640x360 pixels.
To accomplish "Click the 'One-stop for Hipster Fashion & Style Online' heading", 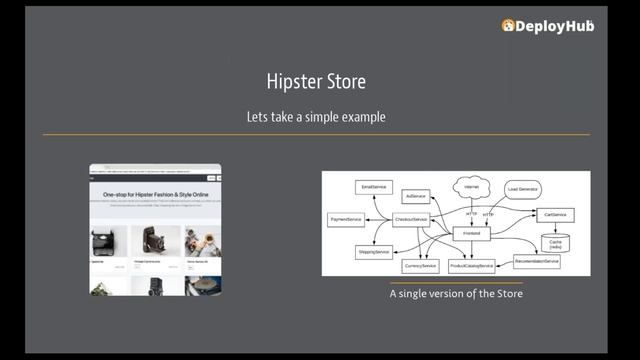I will (156, 195).
